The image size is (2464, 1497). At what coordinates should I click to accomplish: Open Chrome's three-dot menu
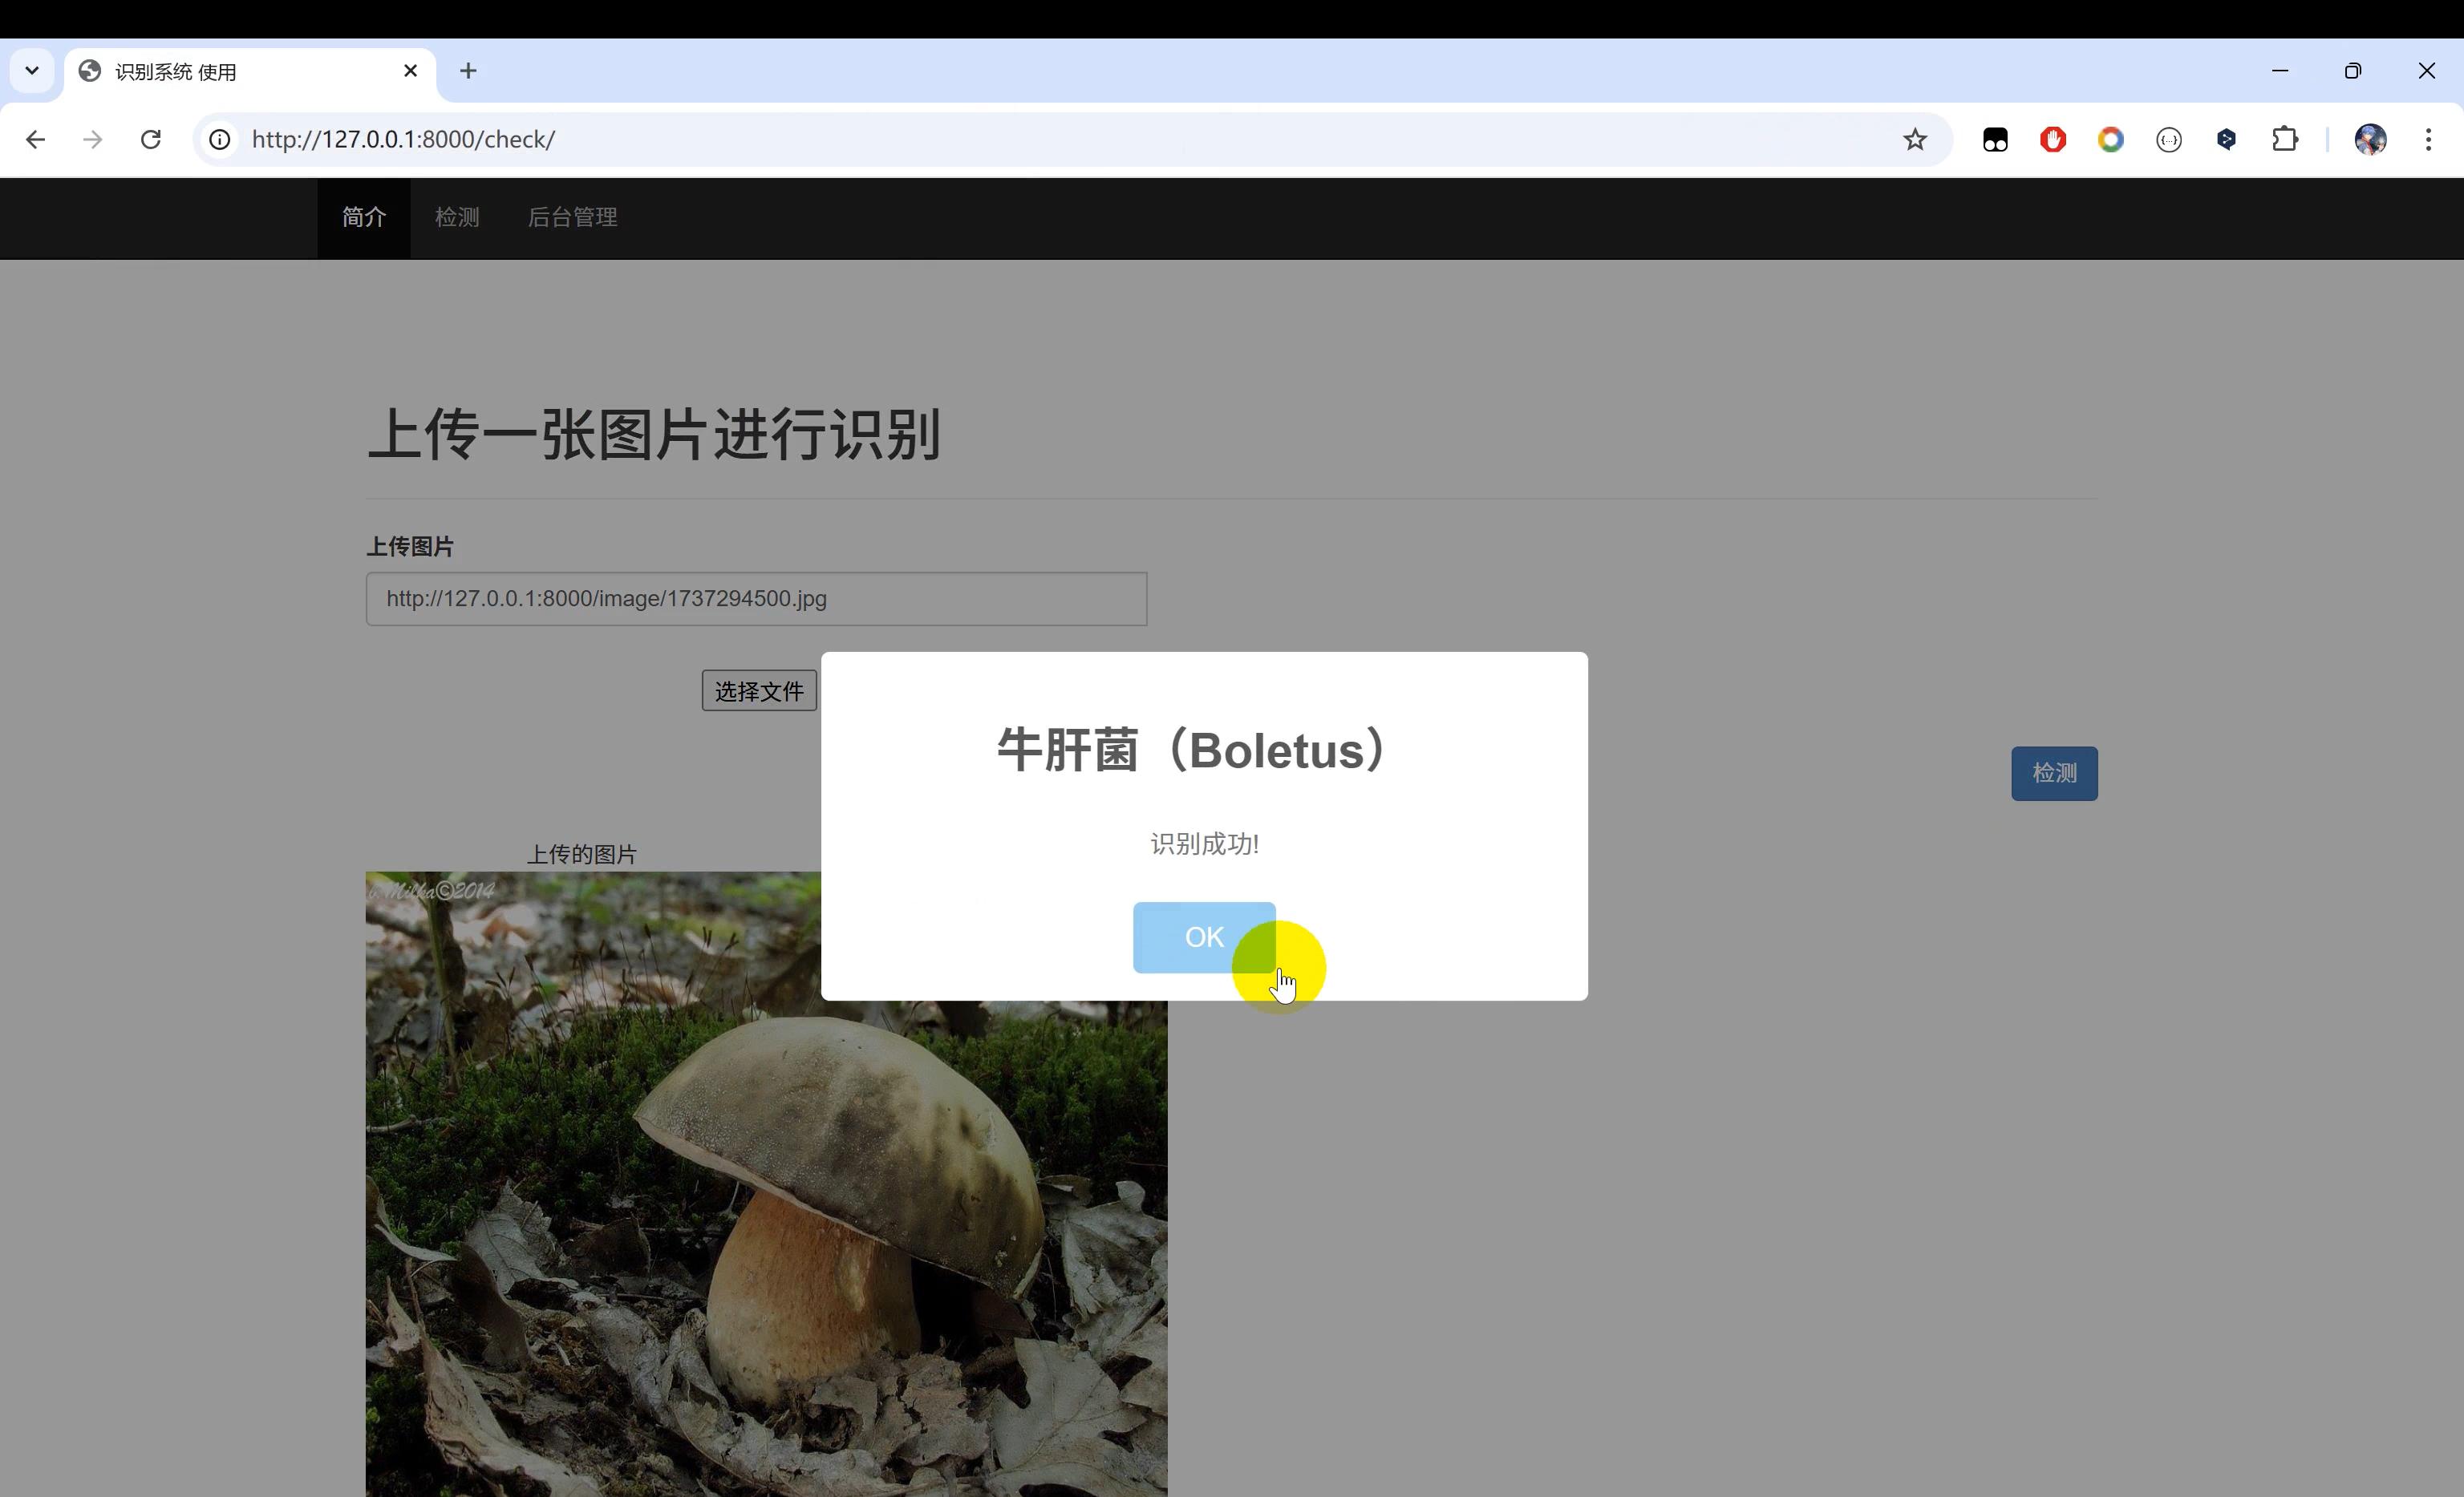click(2430, 139)
